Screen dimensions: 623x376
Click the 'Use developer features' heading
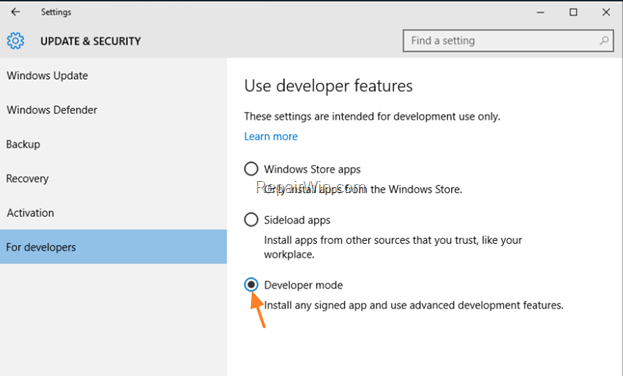[328, 86]
